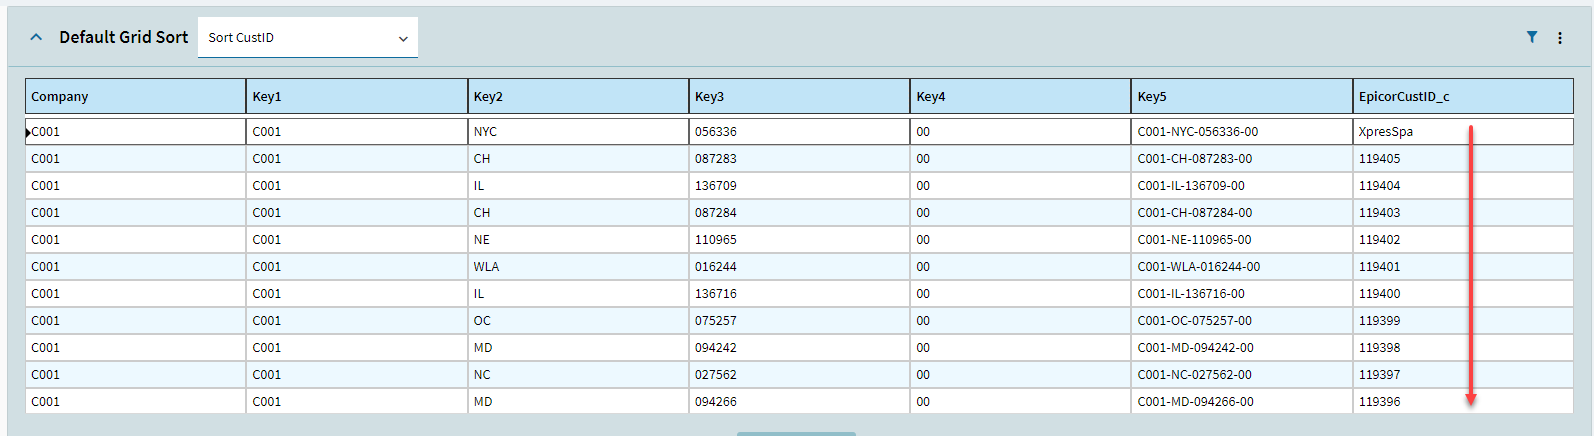This screenshot has width=1594, height=436.
Task: Select the 110965 Key3 cell
Action: click(x=799, y=240)
